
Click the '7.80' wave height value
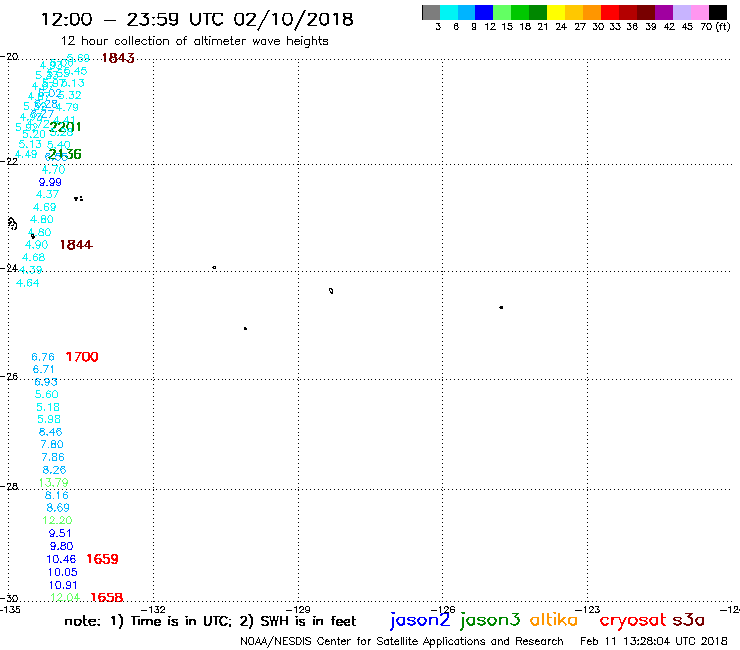52,444
